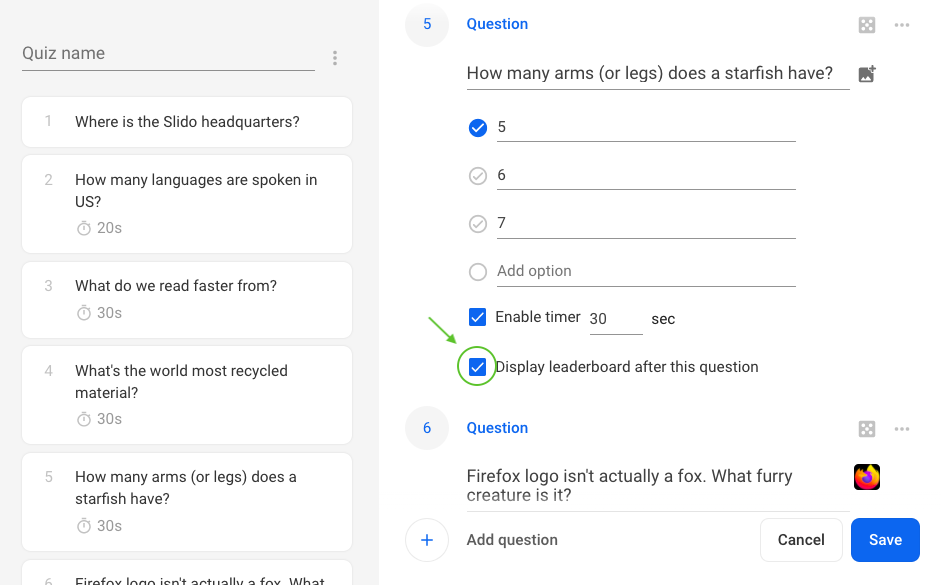The width and height of the screenshot is (941, 585).
Task: Click timer icon on question 2 card
Action: [84, 229]
